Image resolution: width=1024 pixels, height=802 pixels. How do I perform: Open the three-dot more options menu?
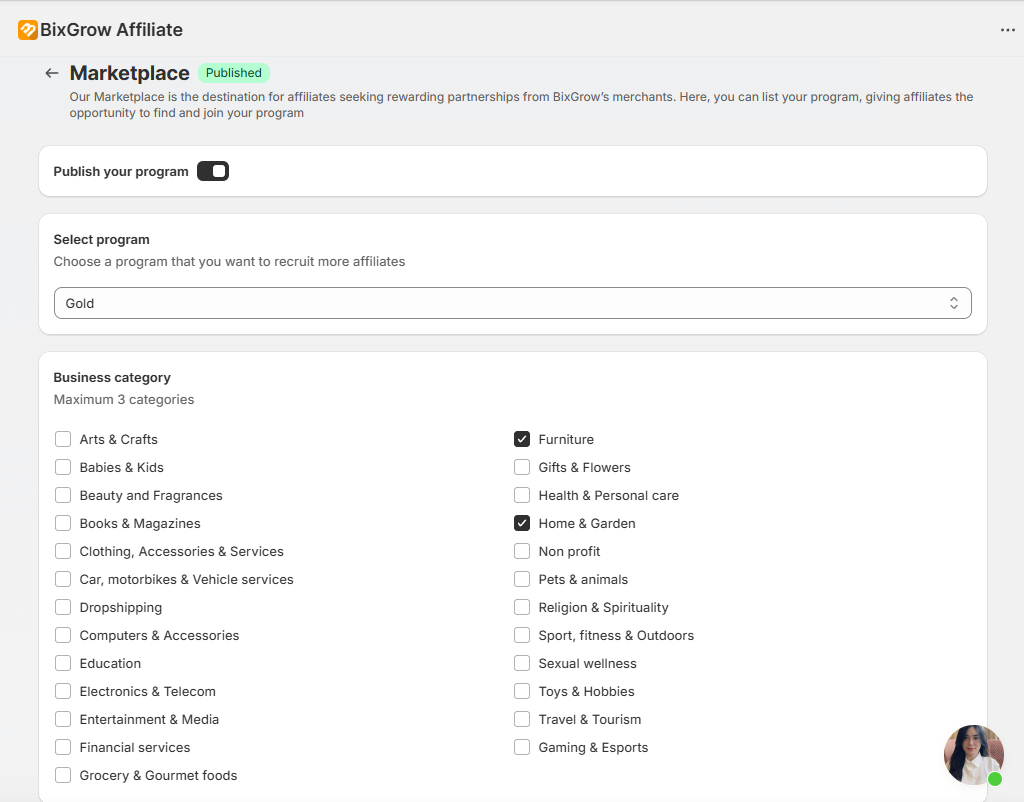(x=1007, y=30)
